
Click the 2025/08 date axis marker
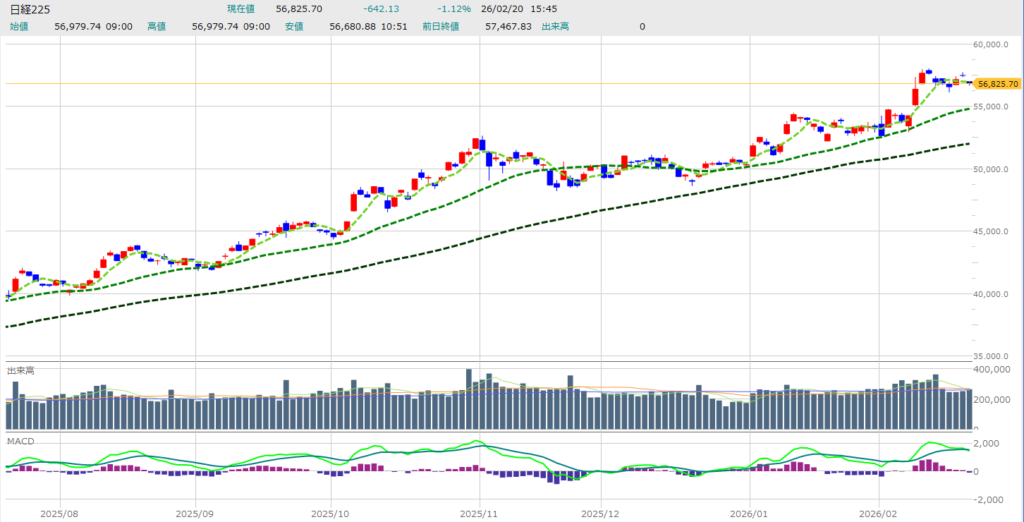[59, 512]
